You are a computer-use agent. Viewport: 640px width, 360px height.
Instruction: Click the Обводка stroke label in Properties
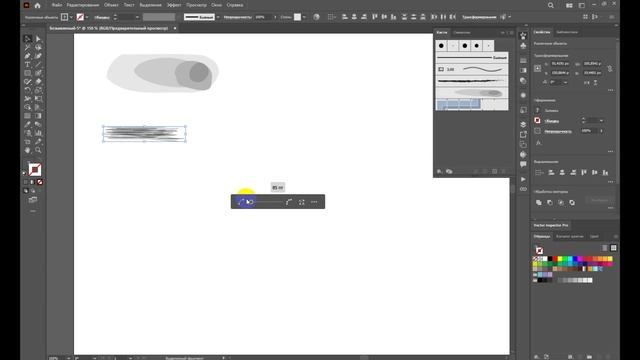pos(552,121)
